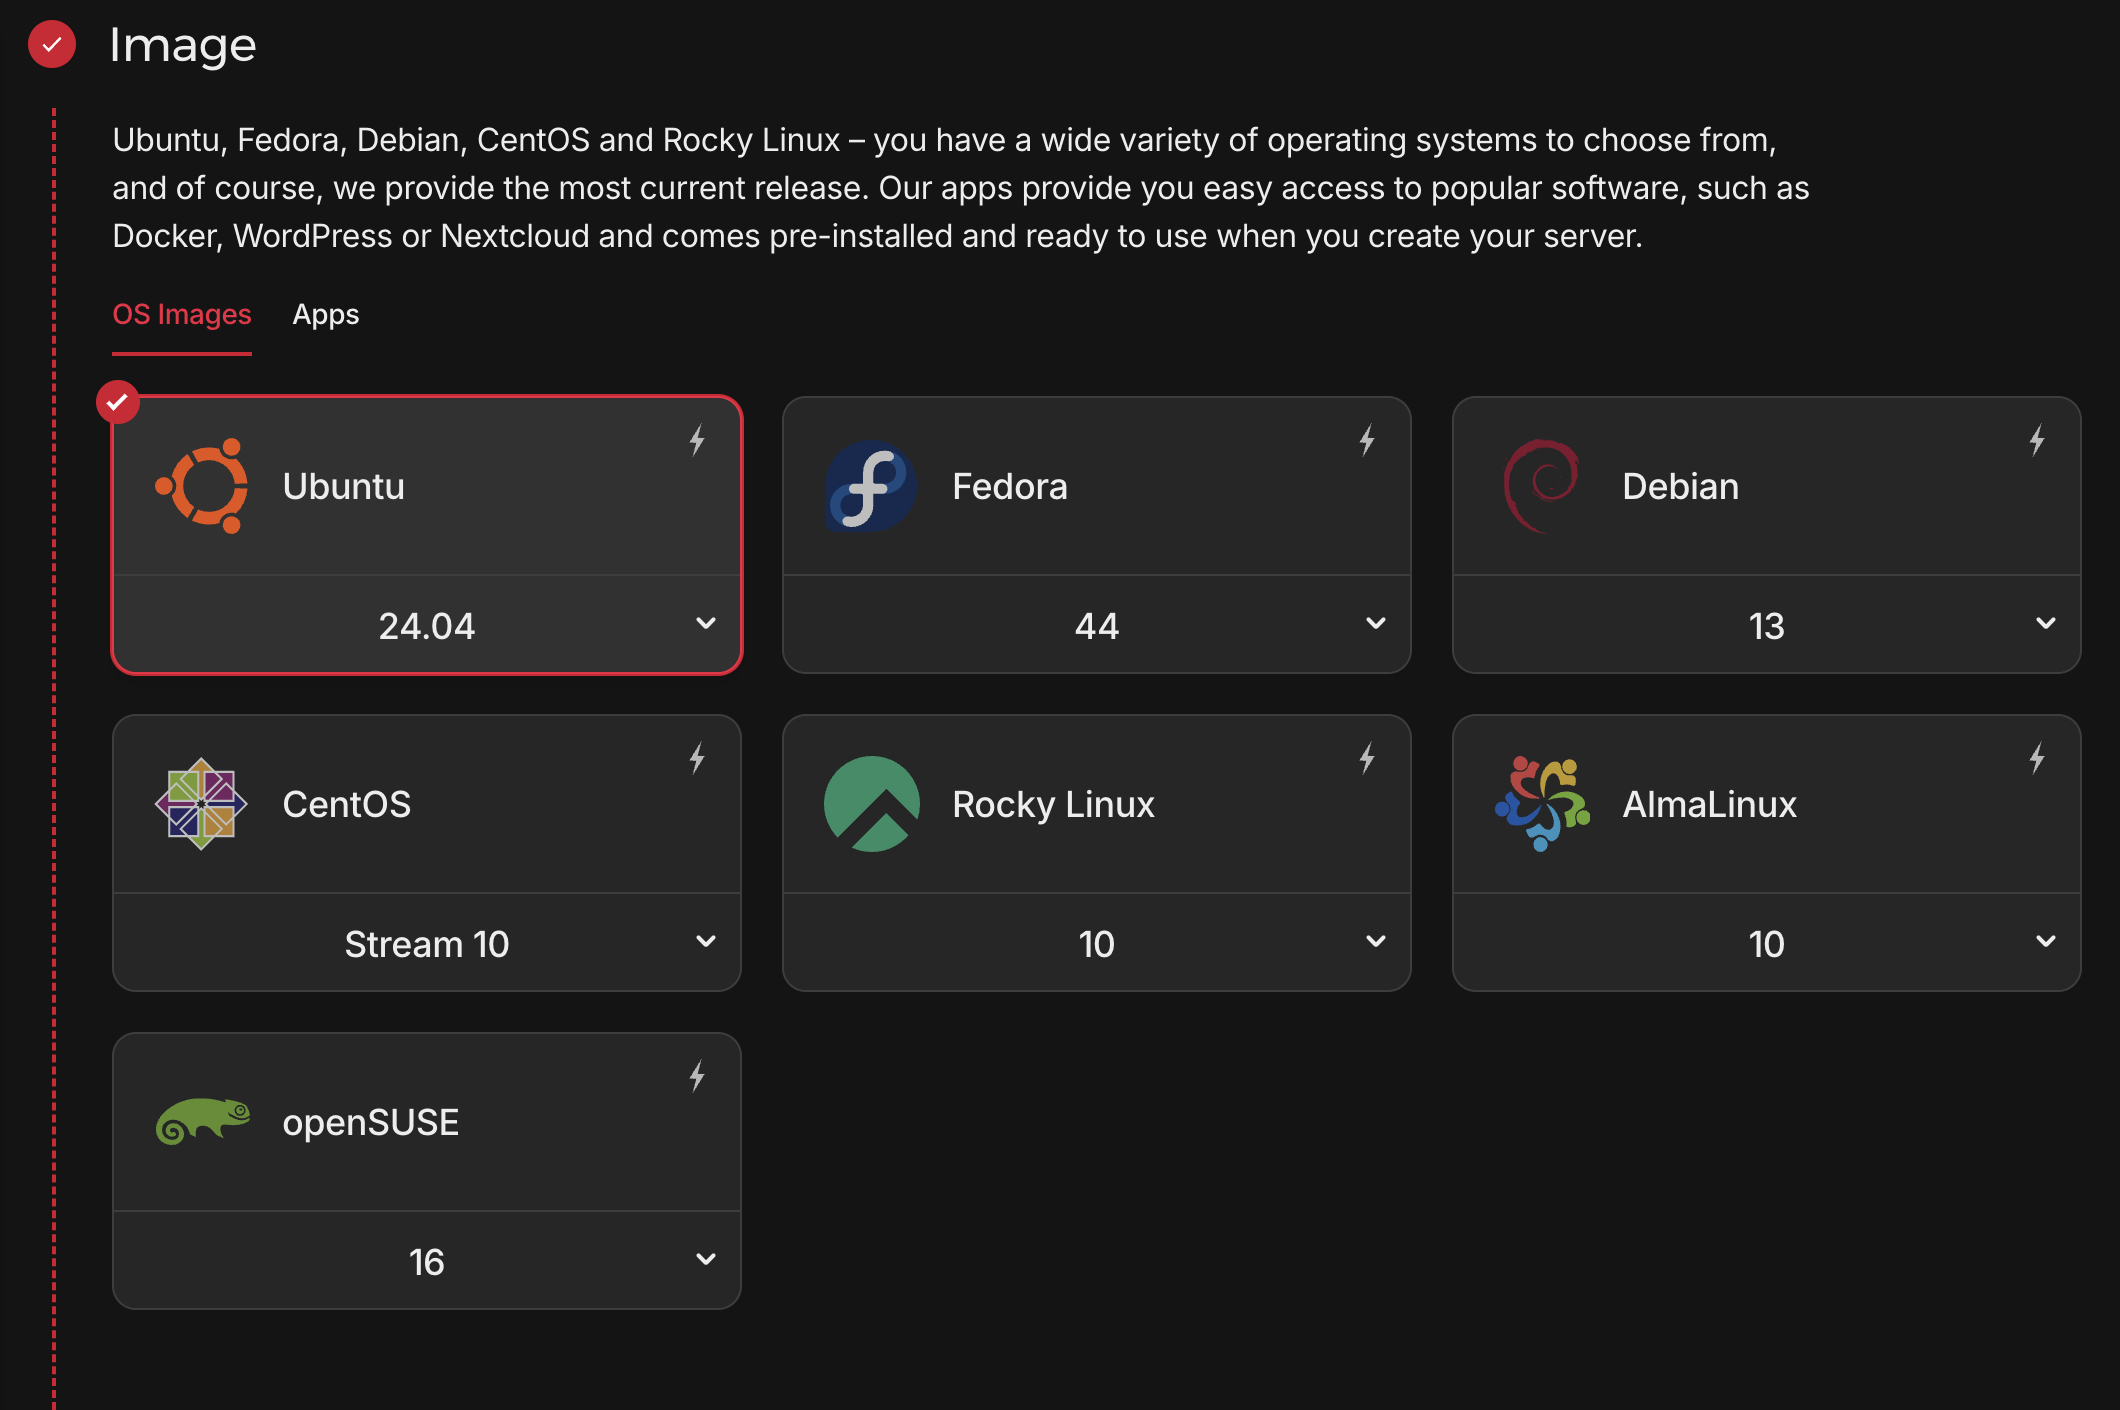Click the Rocky Linux logo icon
The width and height of the screenshot is (2120, 1410).
[871, 804]
